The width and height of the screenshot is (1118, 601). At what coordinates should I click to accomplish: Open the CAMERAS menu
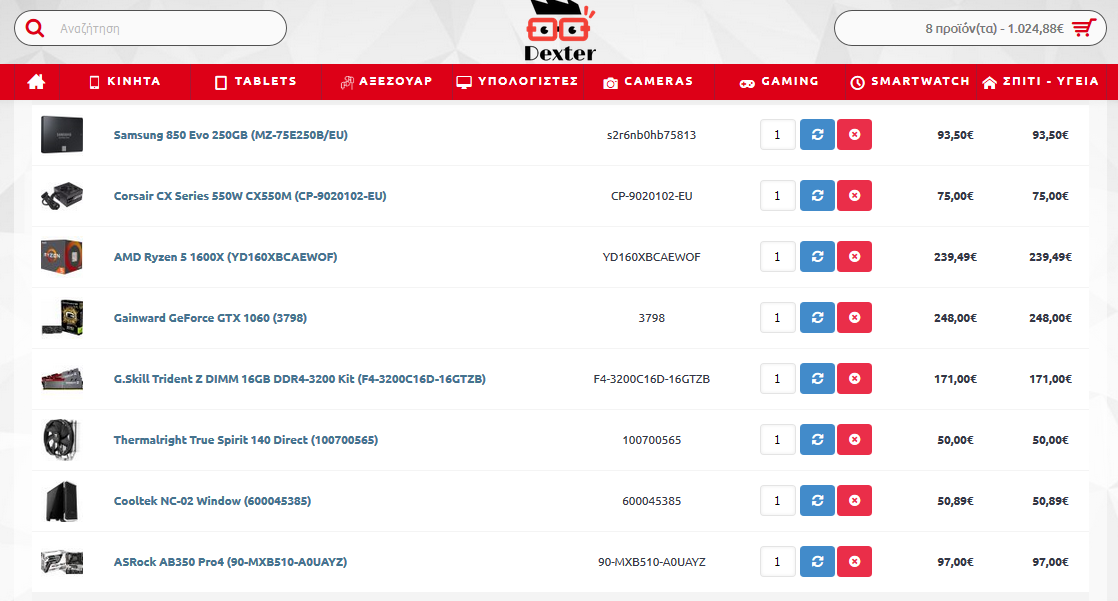tap(648, 81)
